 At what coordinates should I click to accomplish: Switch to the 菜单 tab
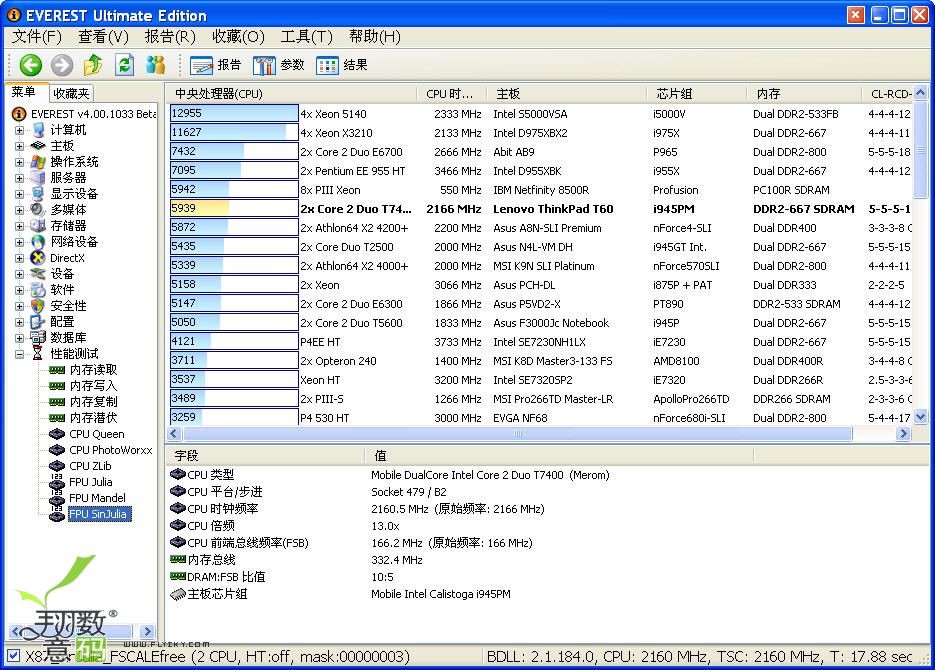point(23,92)
